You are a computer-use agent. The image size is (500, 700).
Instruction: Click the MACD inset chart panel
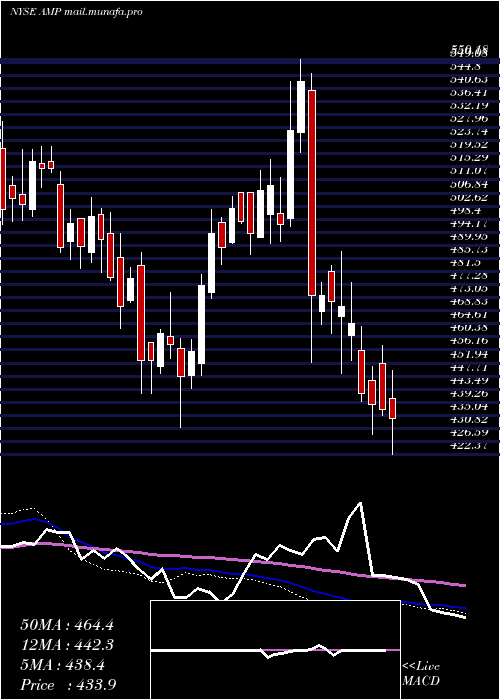(x=275, y=650)
